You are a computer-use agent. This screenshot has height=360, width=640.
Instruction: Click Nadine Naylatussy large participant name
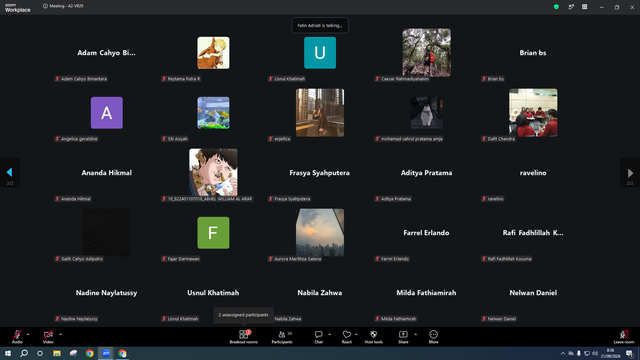107,293
